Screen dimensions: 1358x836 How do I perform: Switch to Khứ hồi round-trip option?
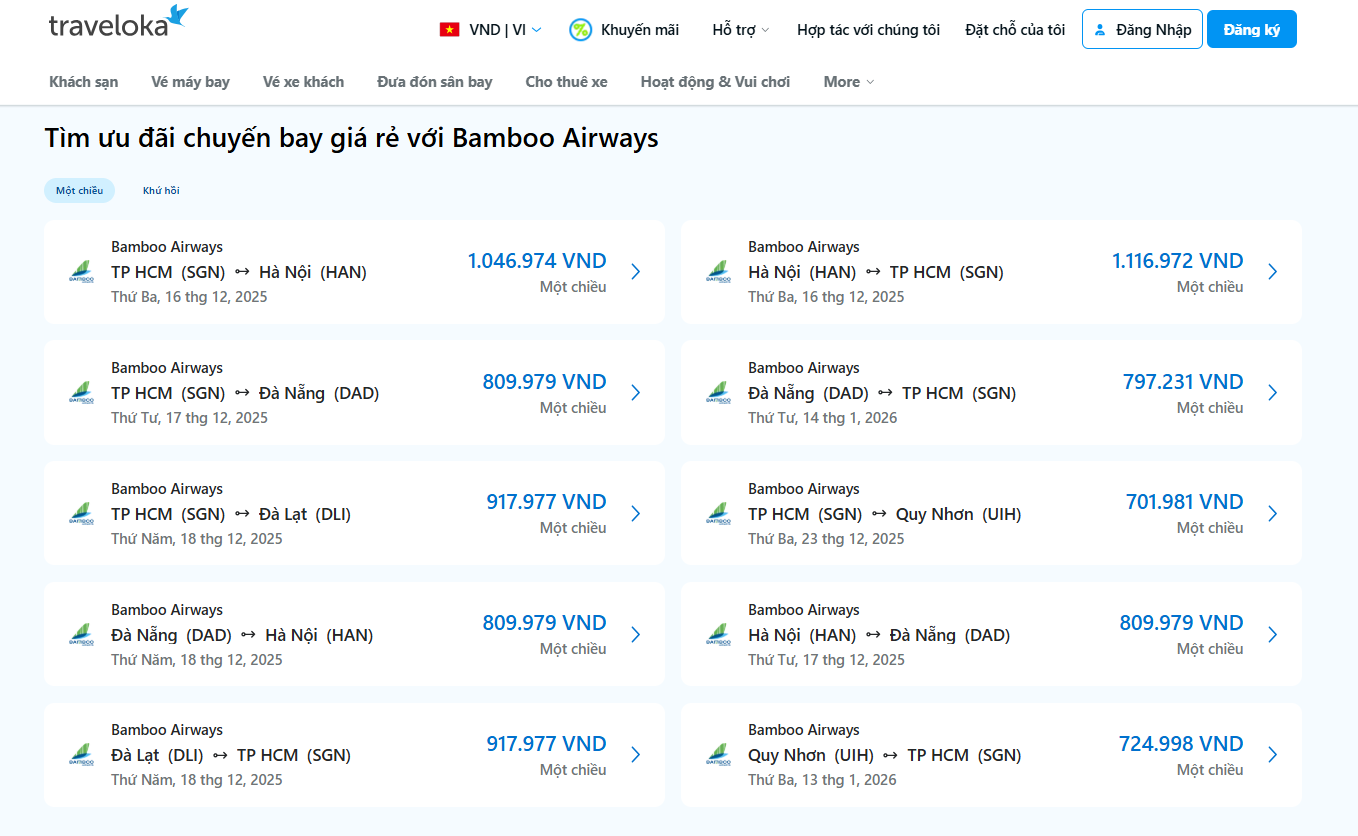161,191
